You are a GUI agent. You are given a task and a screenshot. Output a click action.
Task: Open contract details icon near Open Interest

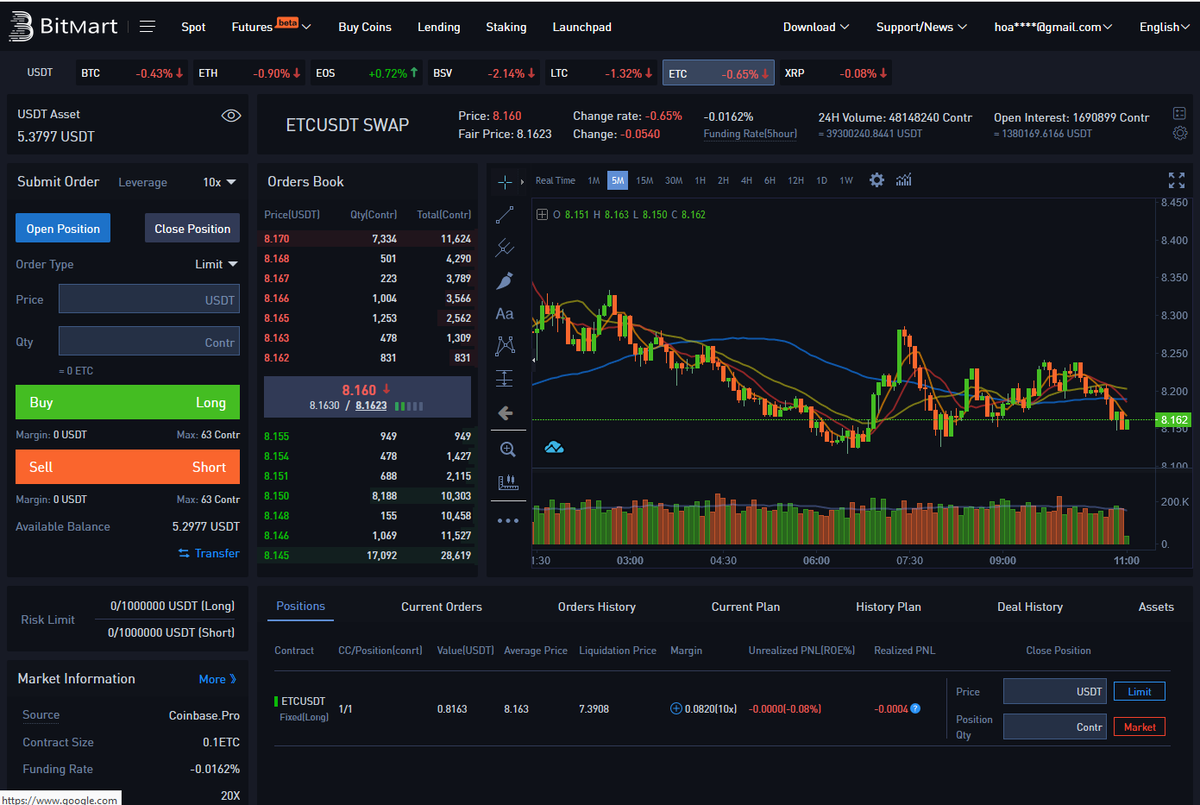[x=1180, y=114]
